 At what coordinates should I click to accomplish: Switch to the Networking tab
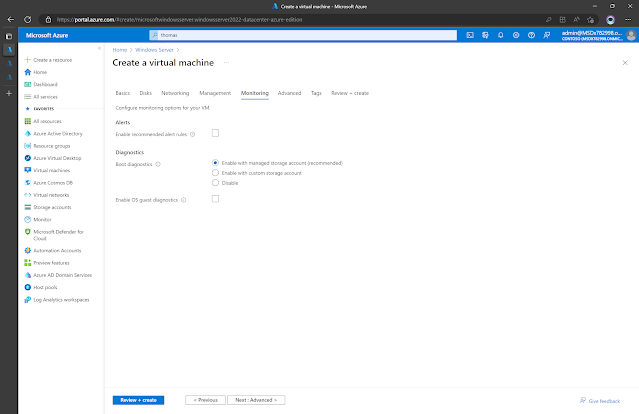click(x=175, y=93)
